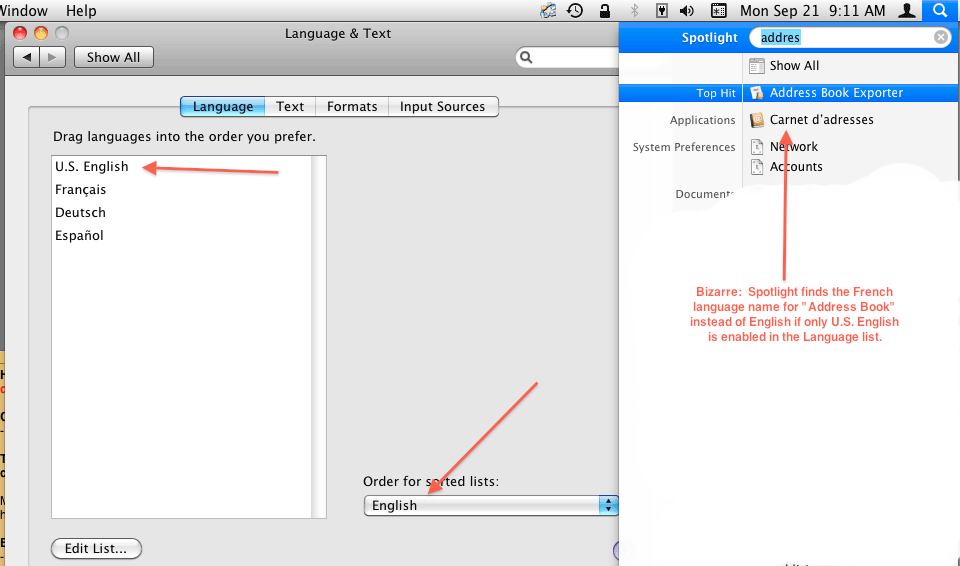Clear the Spotlight search with the X button
Image resolution: width=960 pixels, height=566 pixels.
coord(941,37)
